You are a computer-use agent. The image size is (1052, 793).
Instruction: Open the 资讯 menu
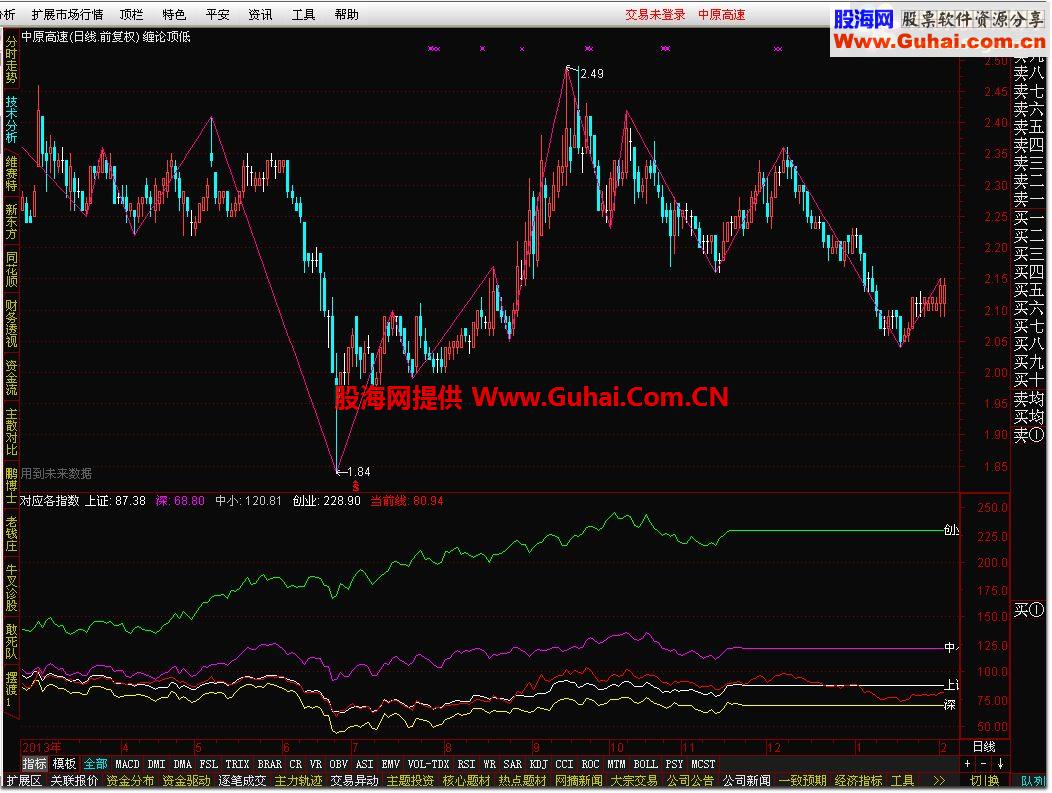point(260,14)
